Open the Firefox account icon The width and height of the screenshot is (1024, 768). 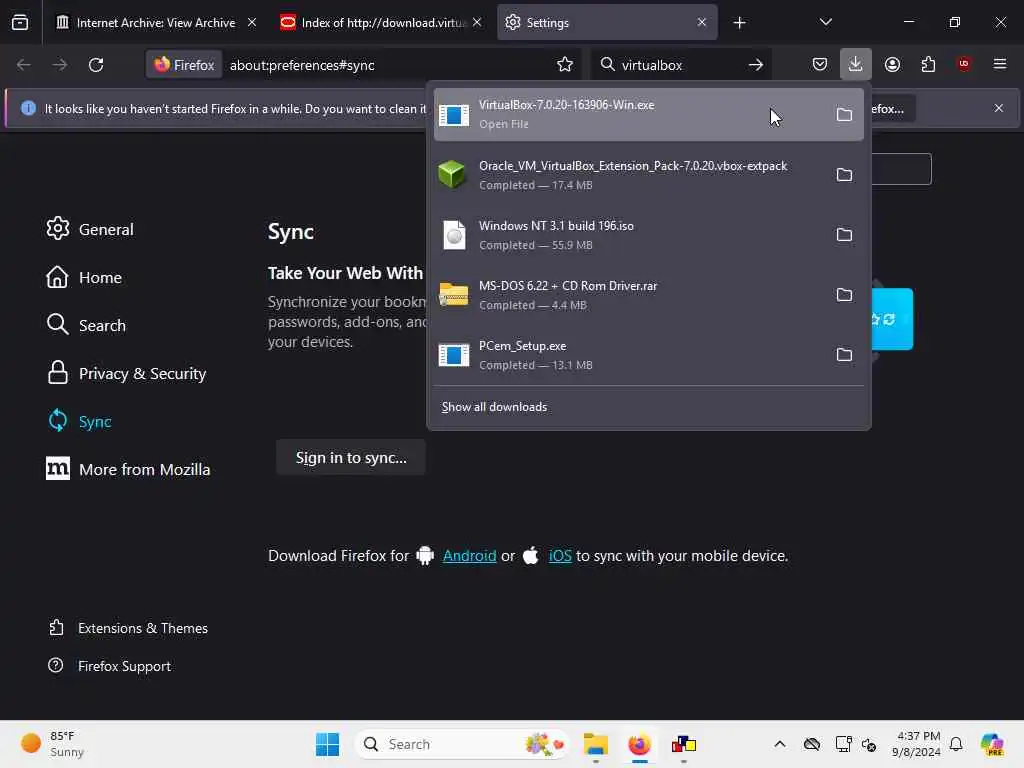[892, 64]
